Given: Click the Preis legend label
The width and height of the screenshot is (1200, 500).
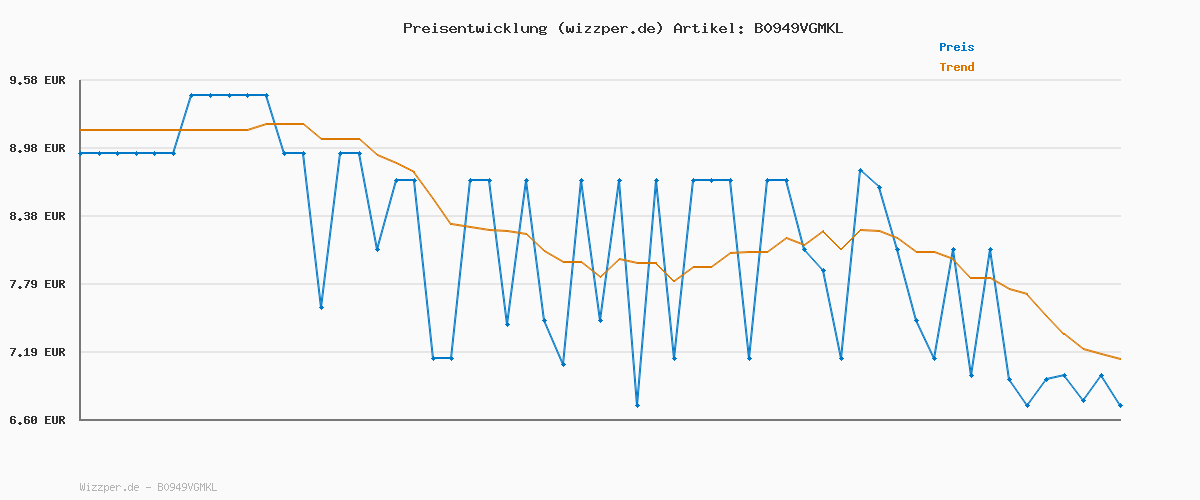Looking at the screenshot, I should pyautogui.click(x=956, y=47).
